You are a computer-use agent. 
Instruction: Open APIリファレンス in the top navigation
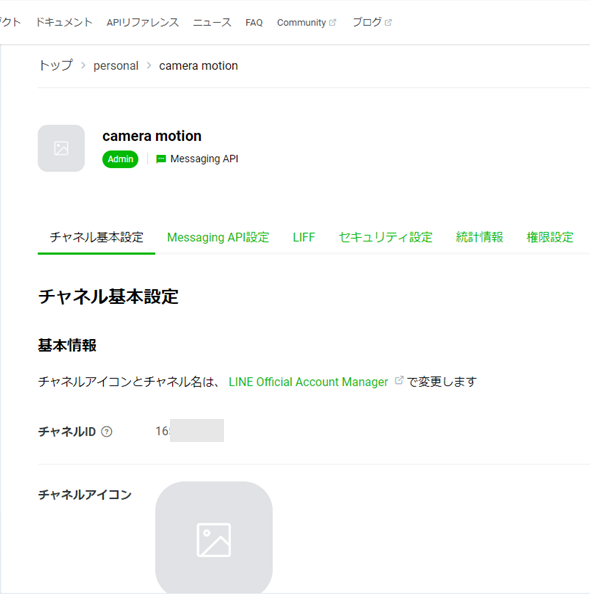143,23
